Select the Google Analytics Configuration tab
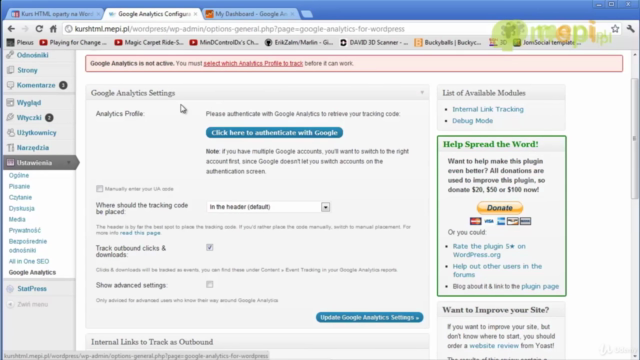Screen dimensions: 640x360 153,14
